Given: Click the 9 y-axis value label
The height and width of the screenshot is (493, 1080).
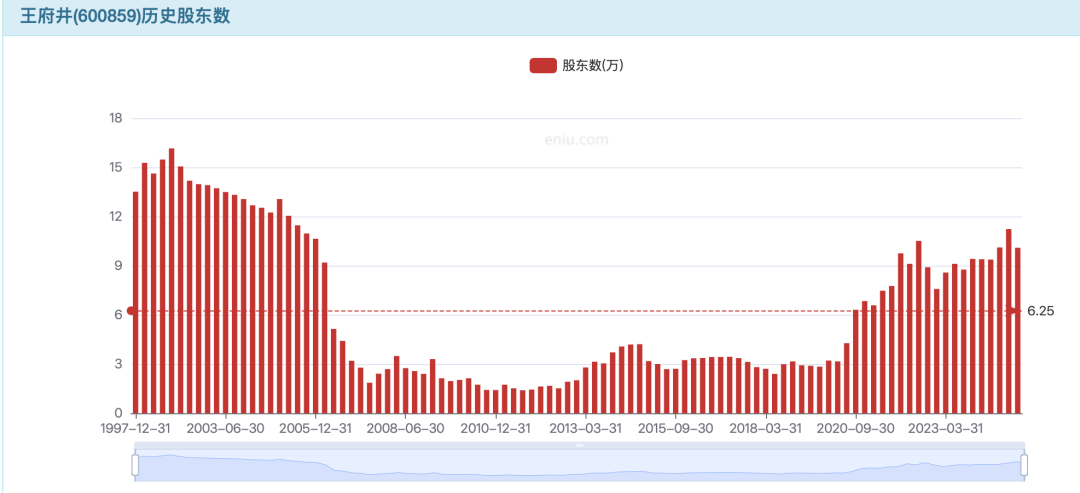Looking at the screenshot, I should coord(118,266).
